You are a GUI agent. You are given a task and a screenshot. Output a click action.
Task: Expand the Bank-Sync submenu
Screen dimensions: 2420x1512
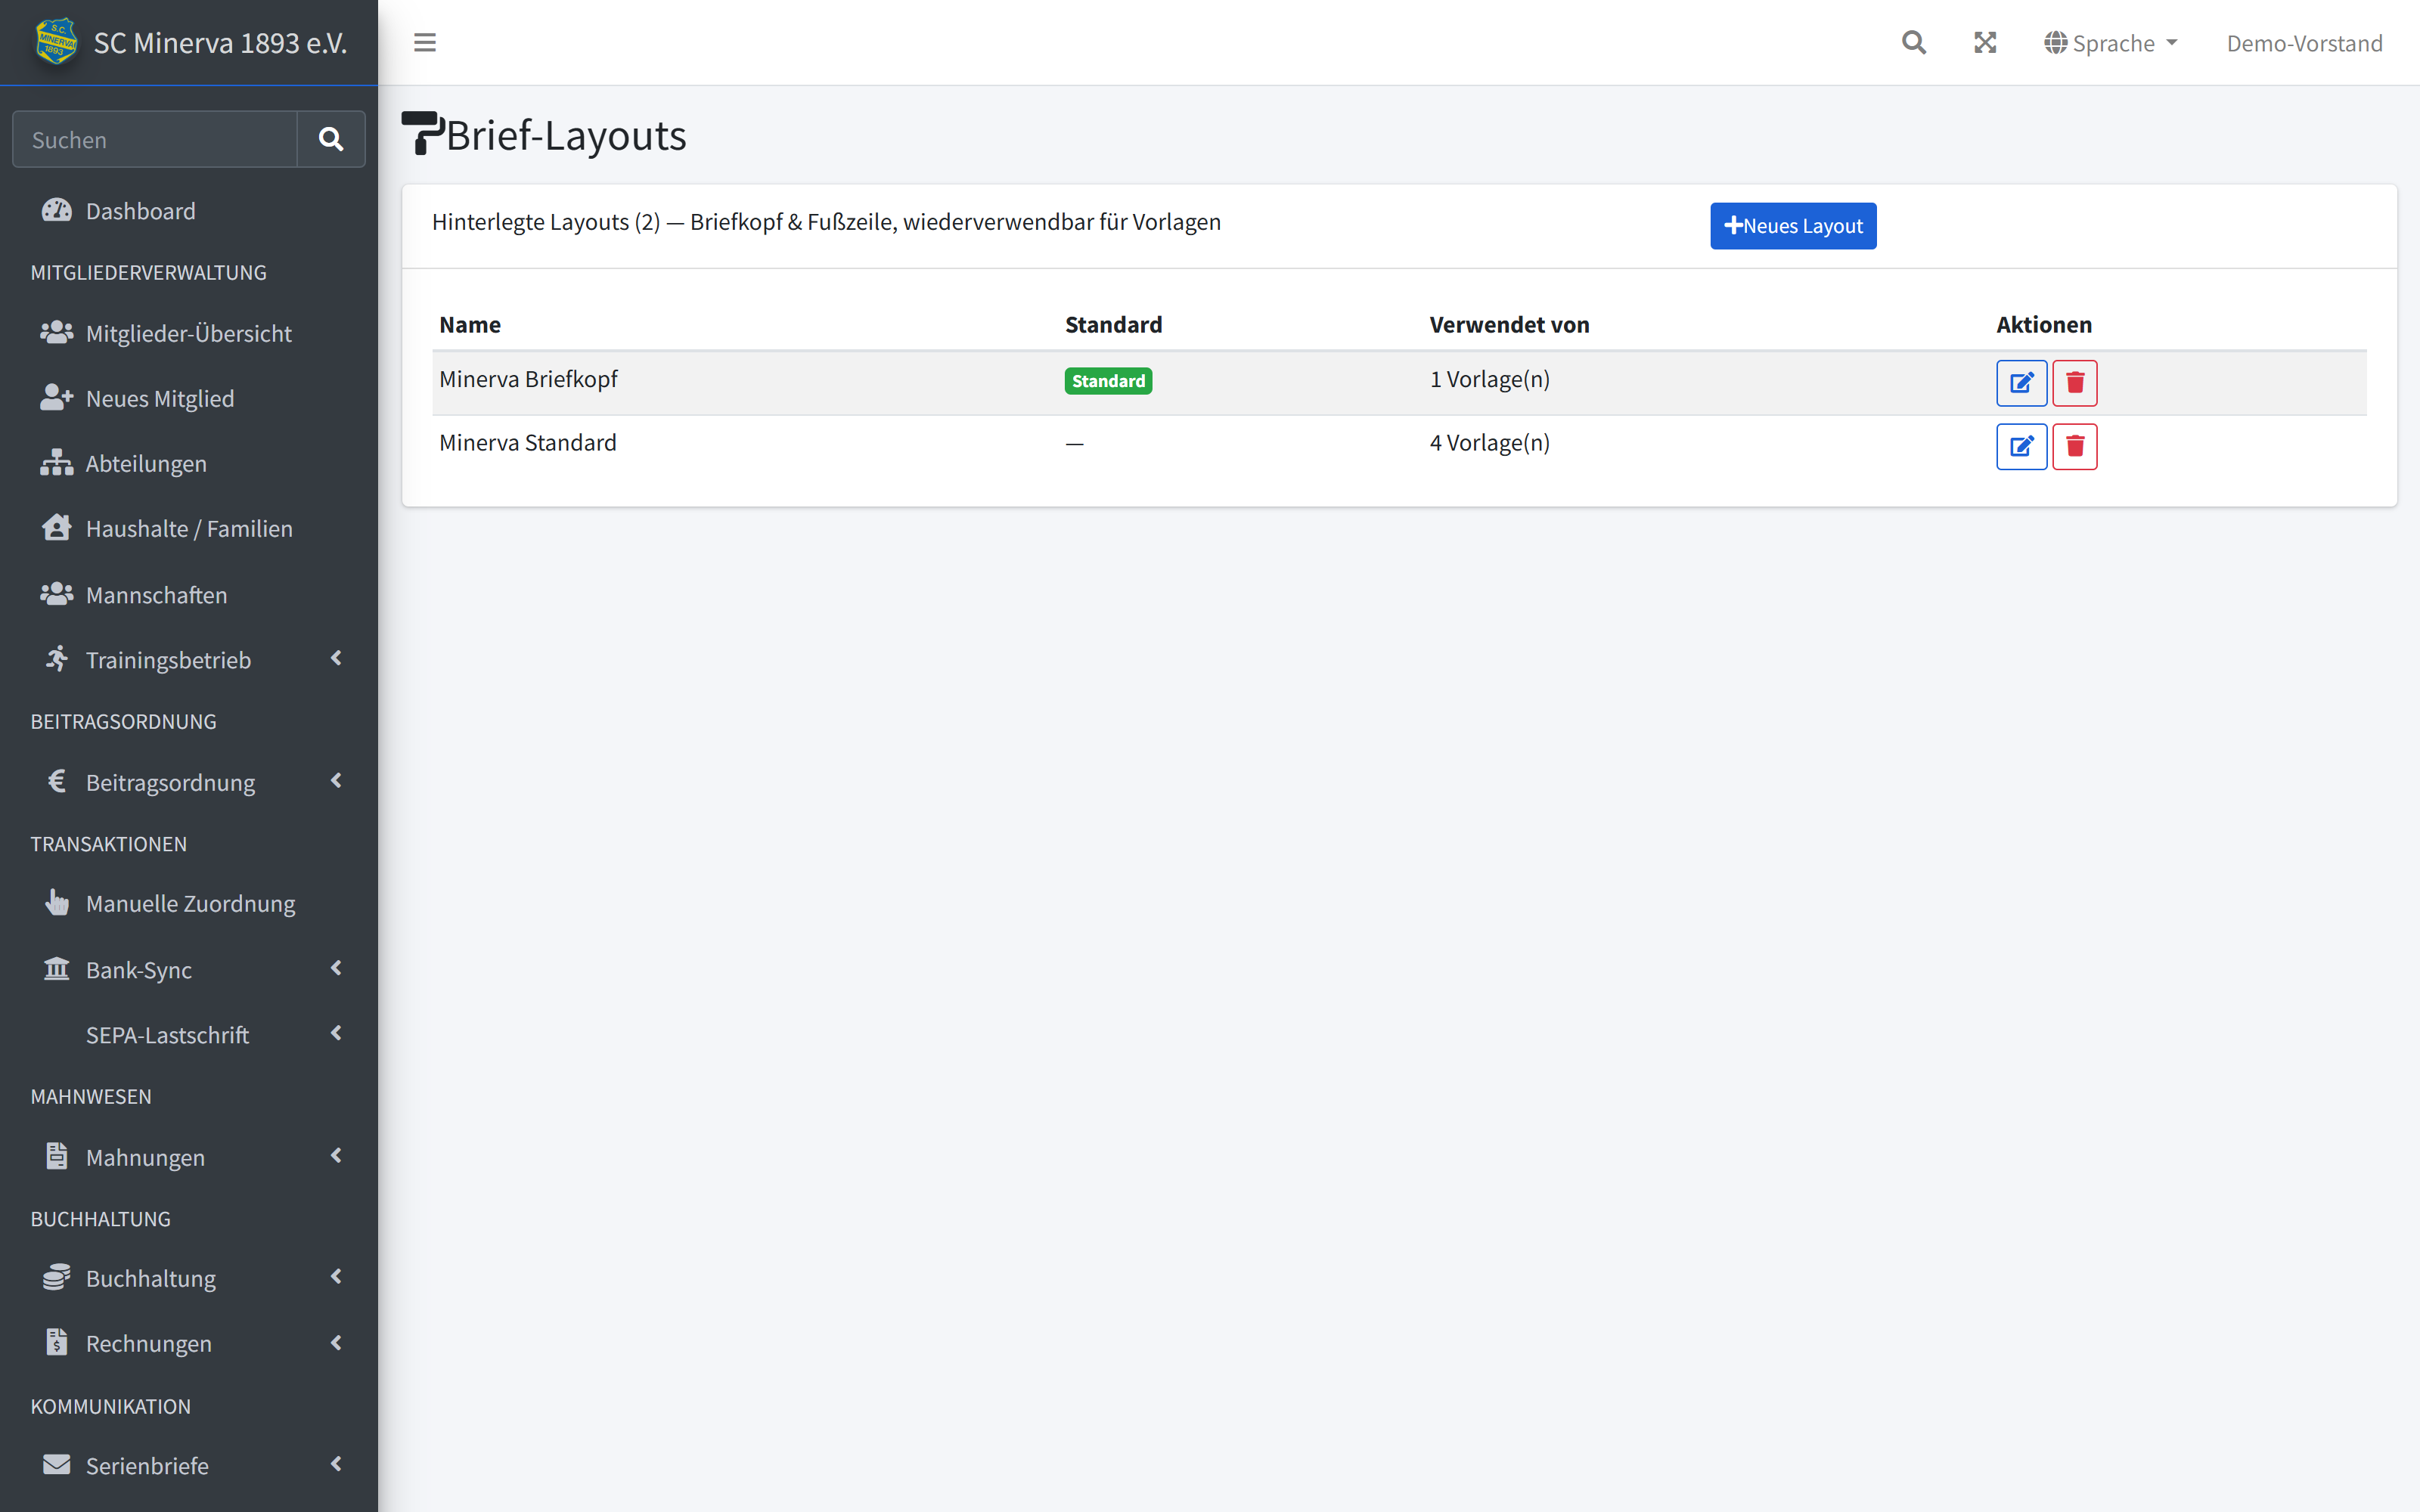coord(189,969)
